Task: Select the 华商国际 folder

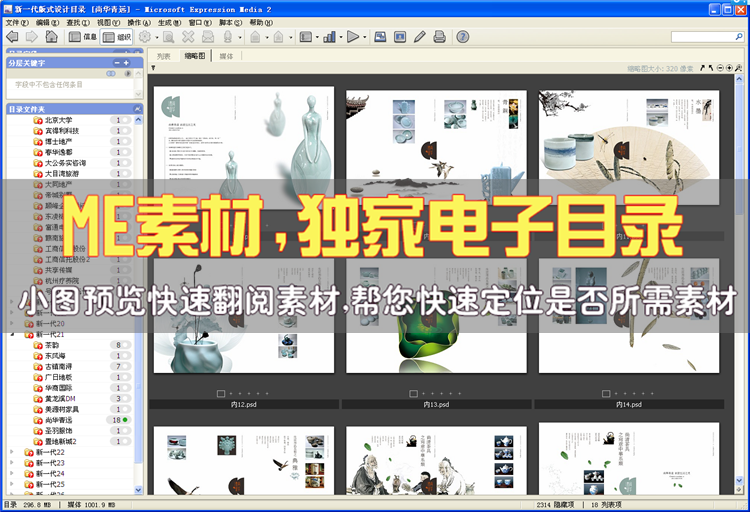Action: [x=59, y=388]
